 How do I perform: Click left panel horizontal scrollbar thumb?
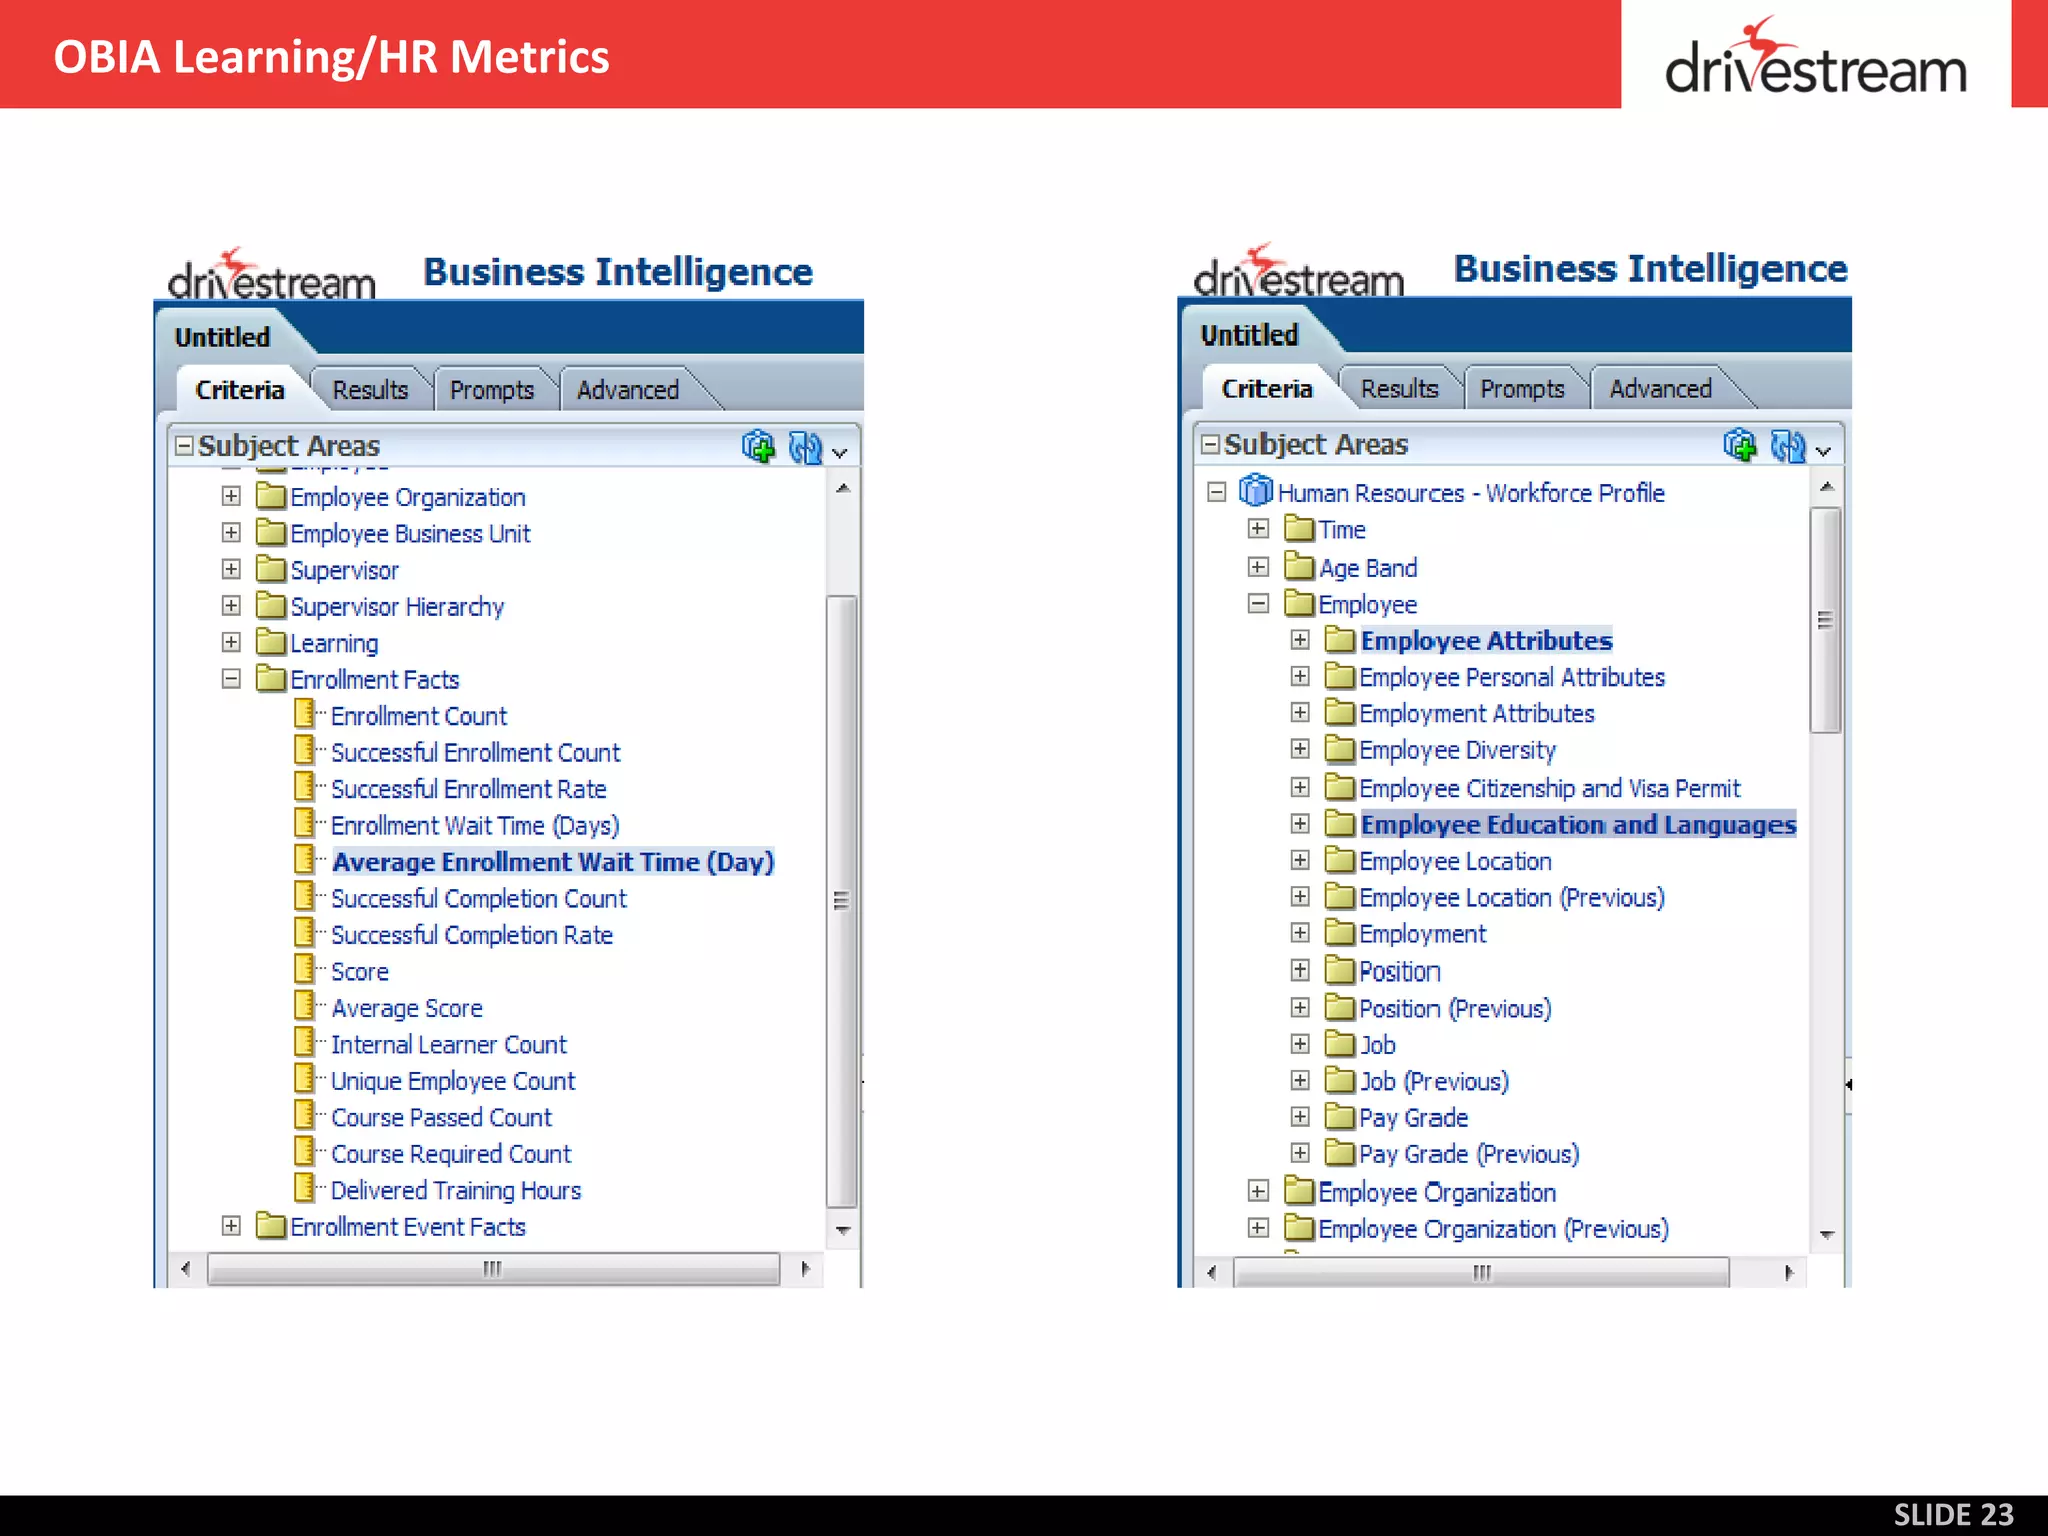coord(492,1269)
